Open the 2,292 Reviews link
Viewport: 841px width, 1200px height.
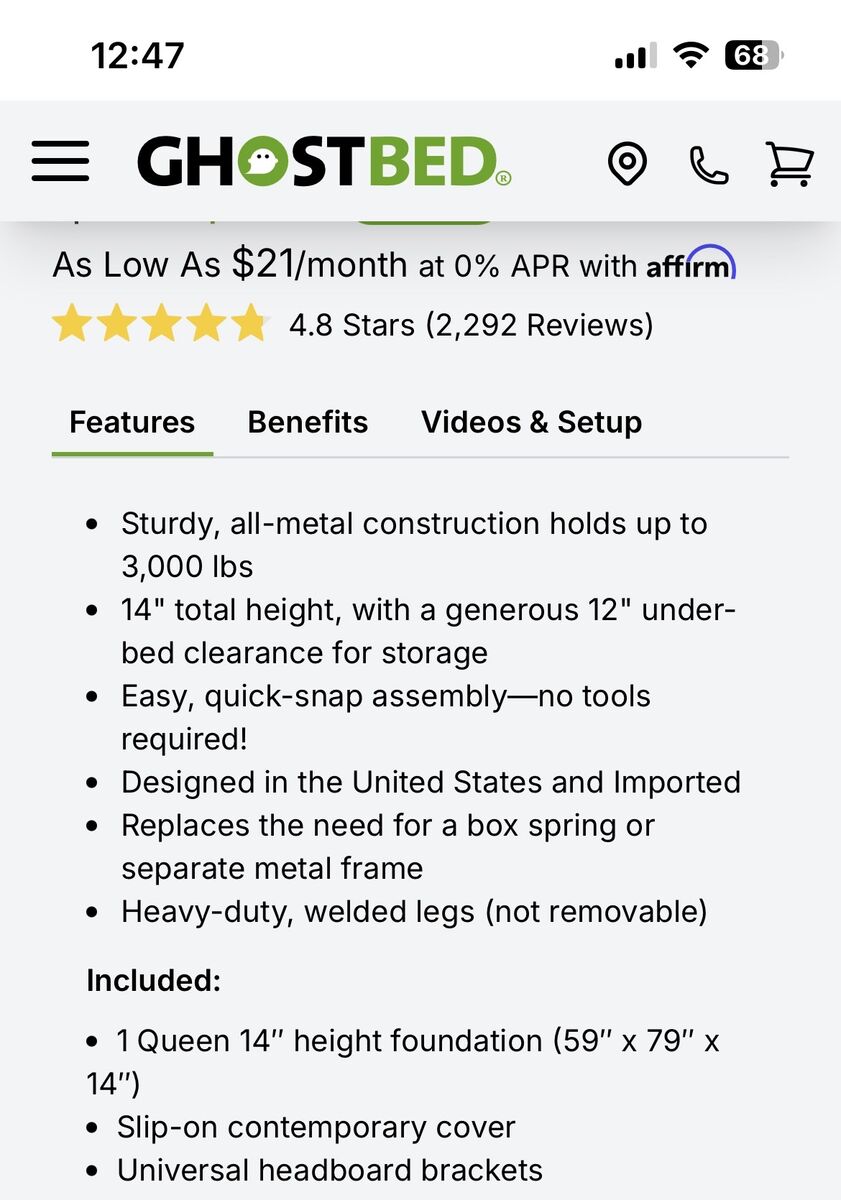(539, 325)
